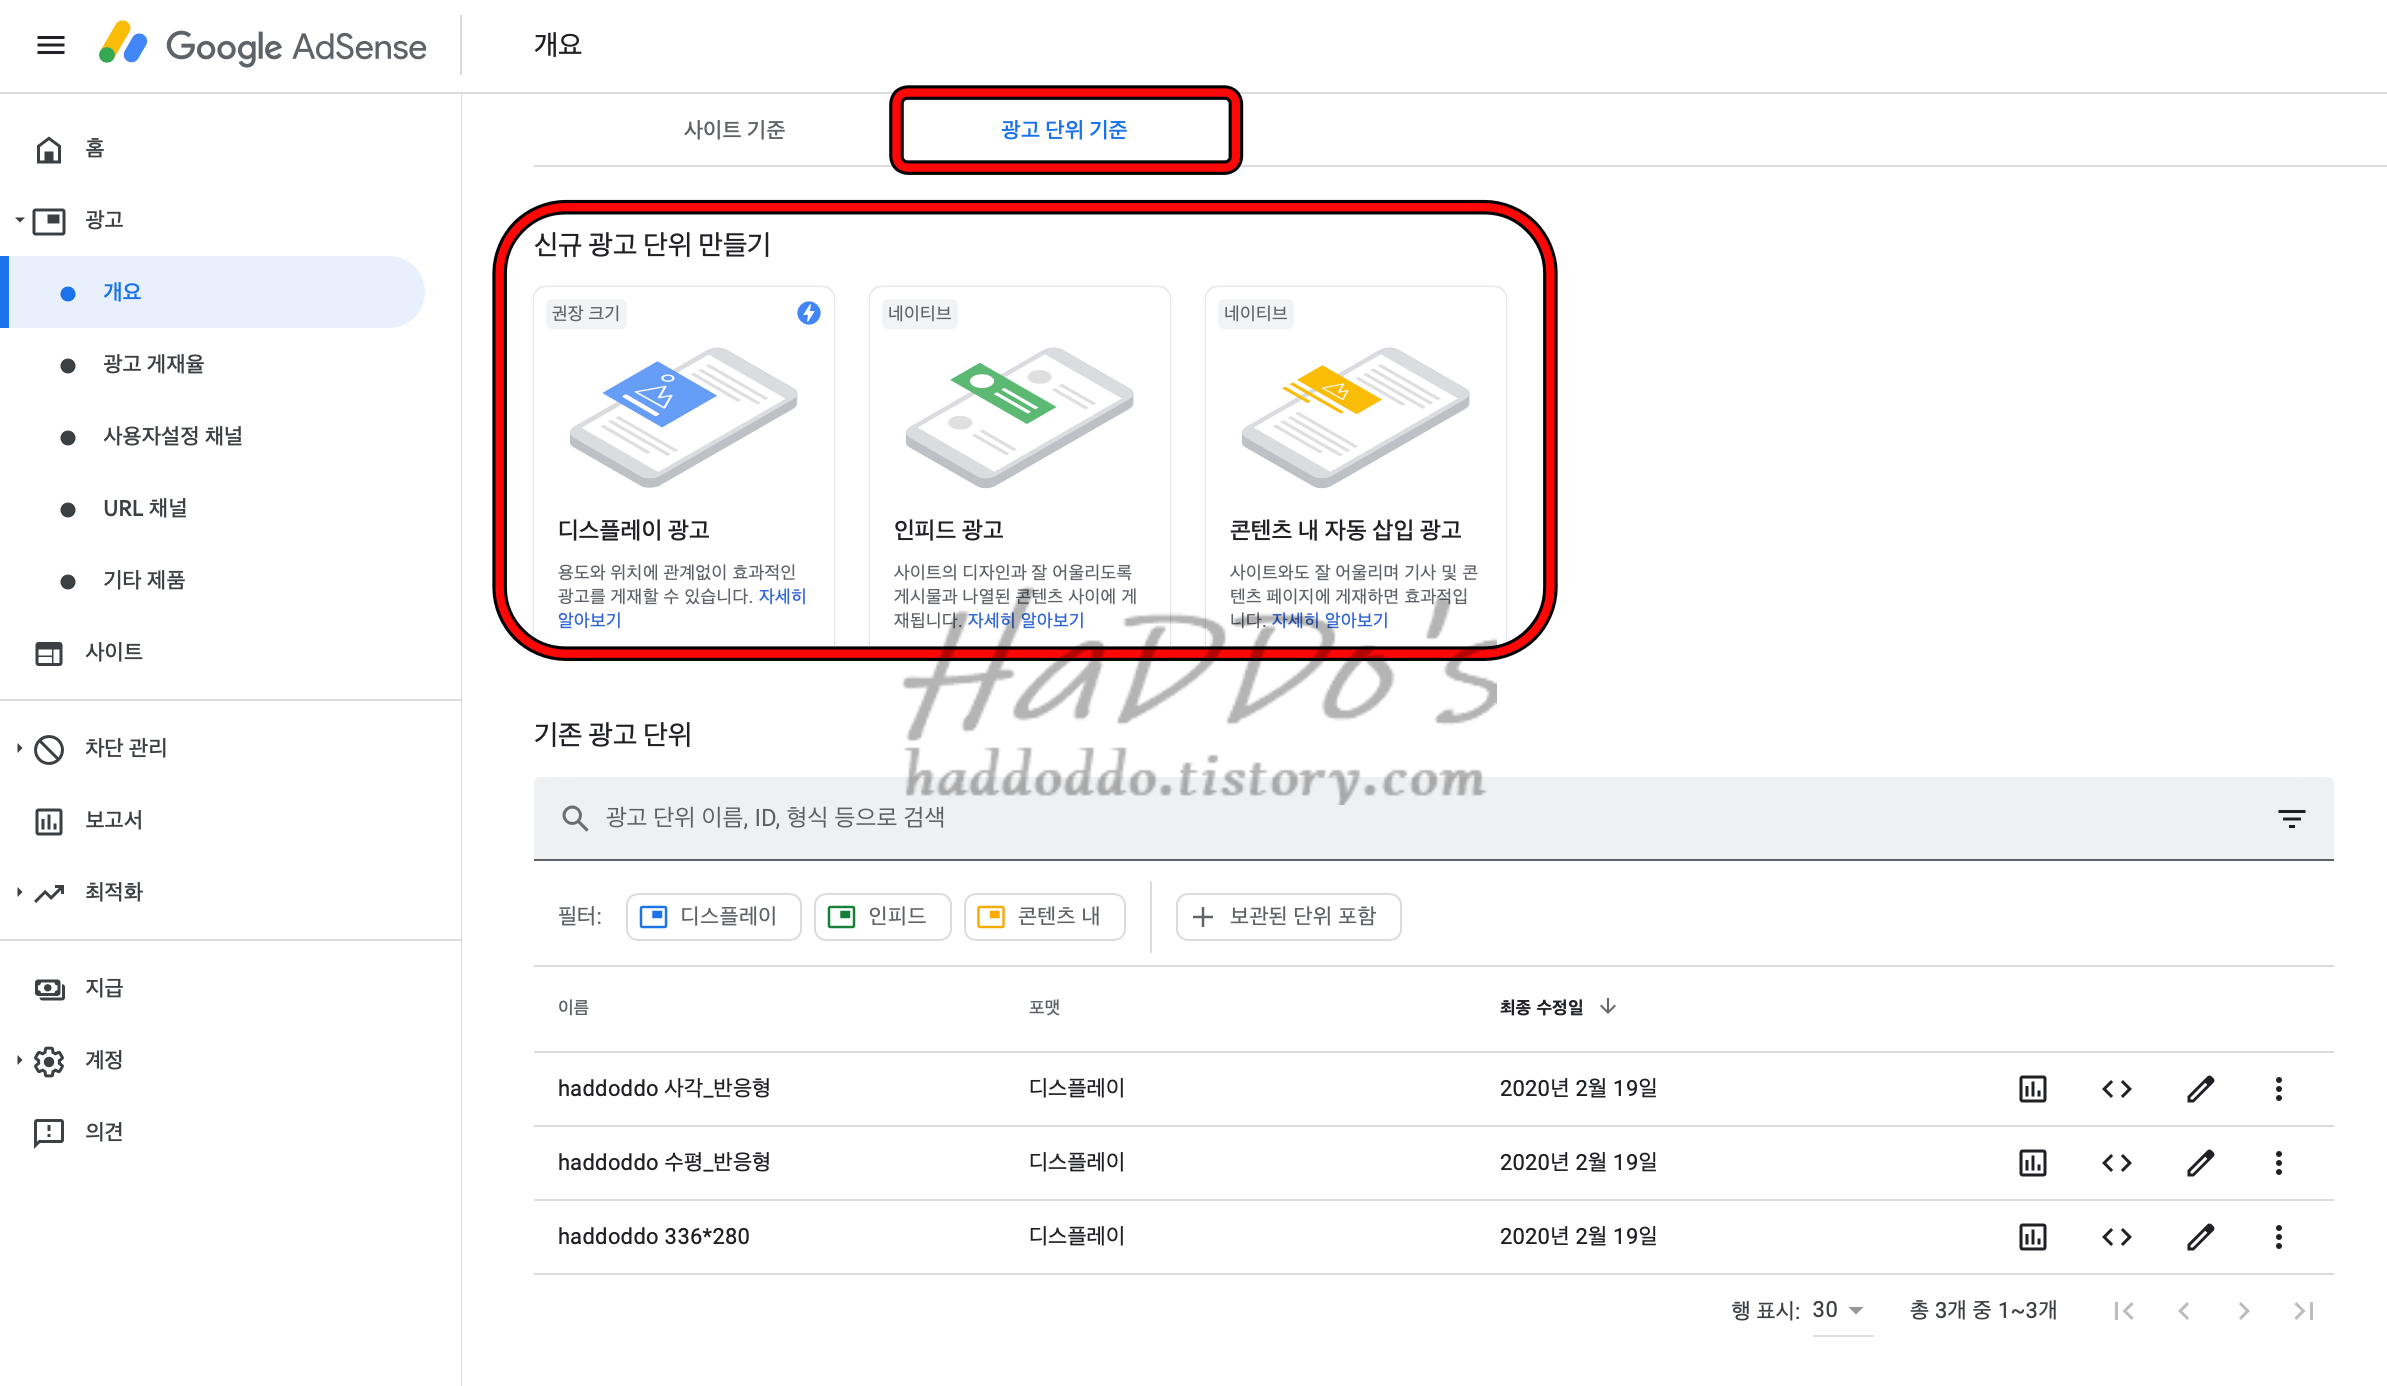Edit the haddoddo 336*280 ad unit

(2200, 1237)
